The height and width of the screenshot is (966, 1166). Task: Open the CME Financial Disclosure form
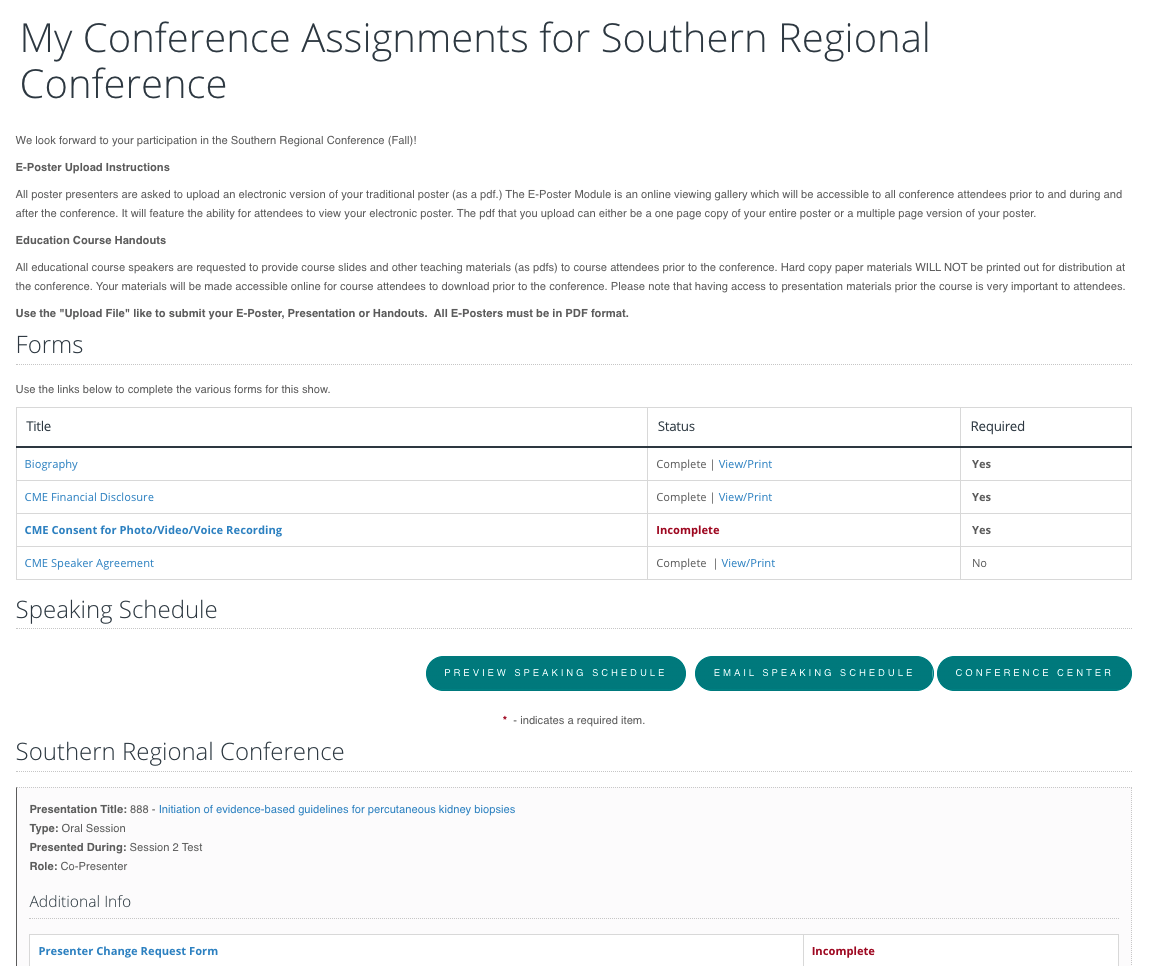click(89, 497)
